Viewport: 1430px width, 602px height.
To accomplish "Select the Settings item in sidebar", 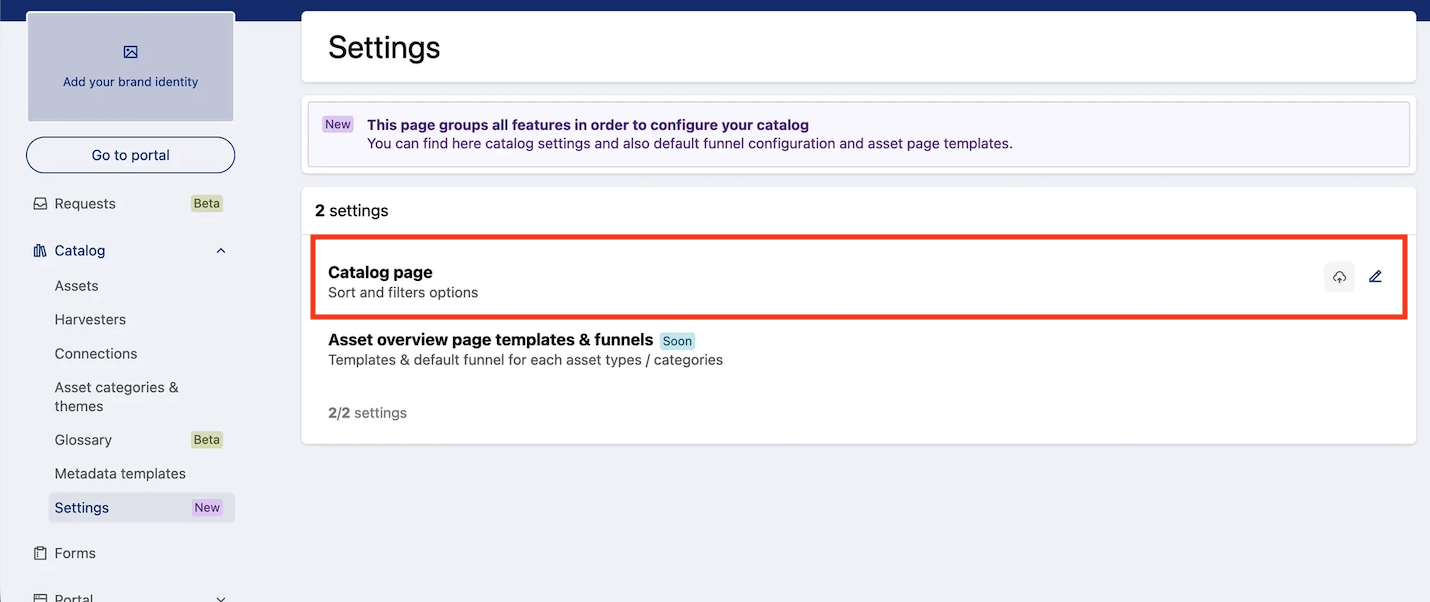I will click(x=141, y=508).
